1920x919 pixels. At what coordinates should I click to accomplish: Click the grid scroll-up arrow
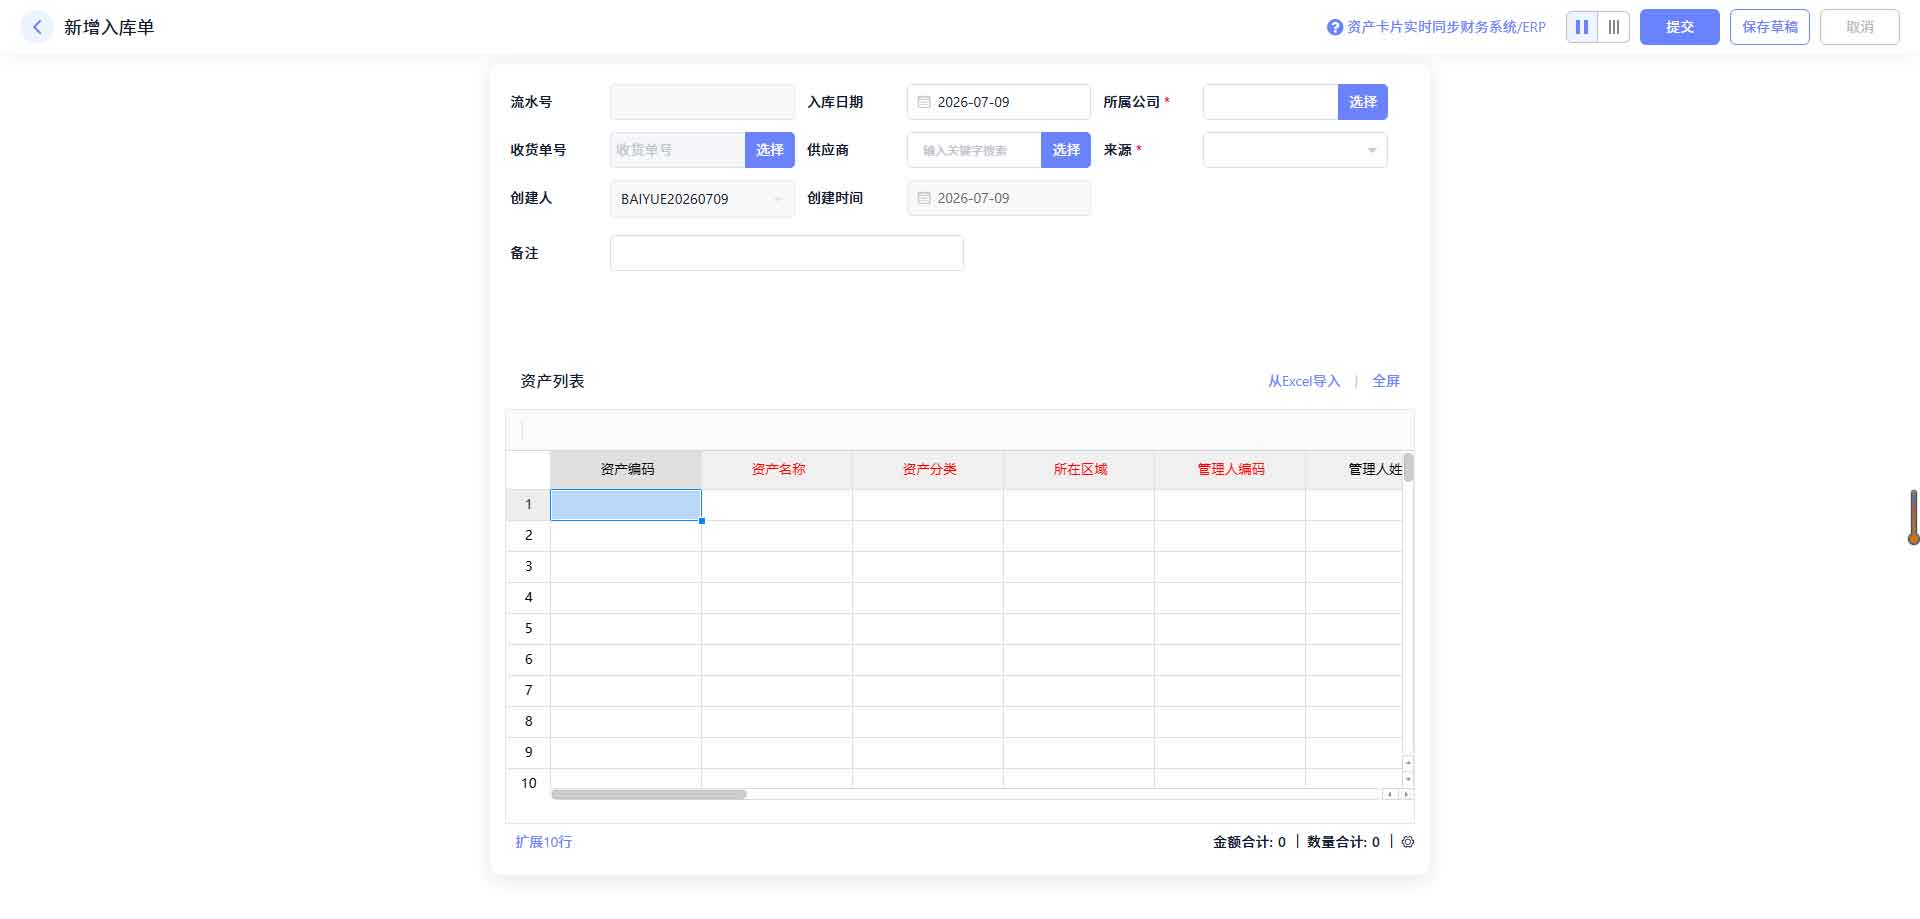tap(1408, 763)
